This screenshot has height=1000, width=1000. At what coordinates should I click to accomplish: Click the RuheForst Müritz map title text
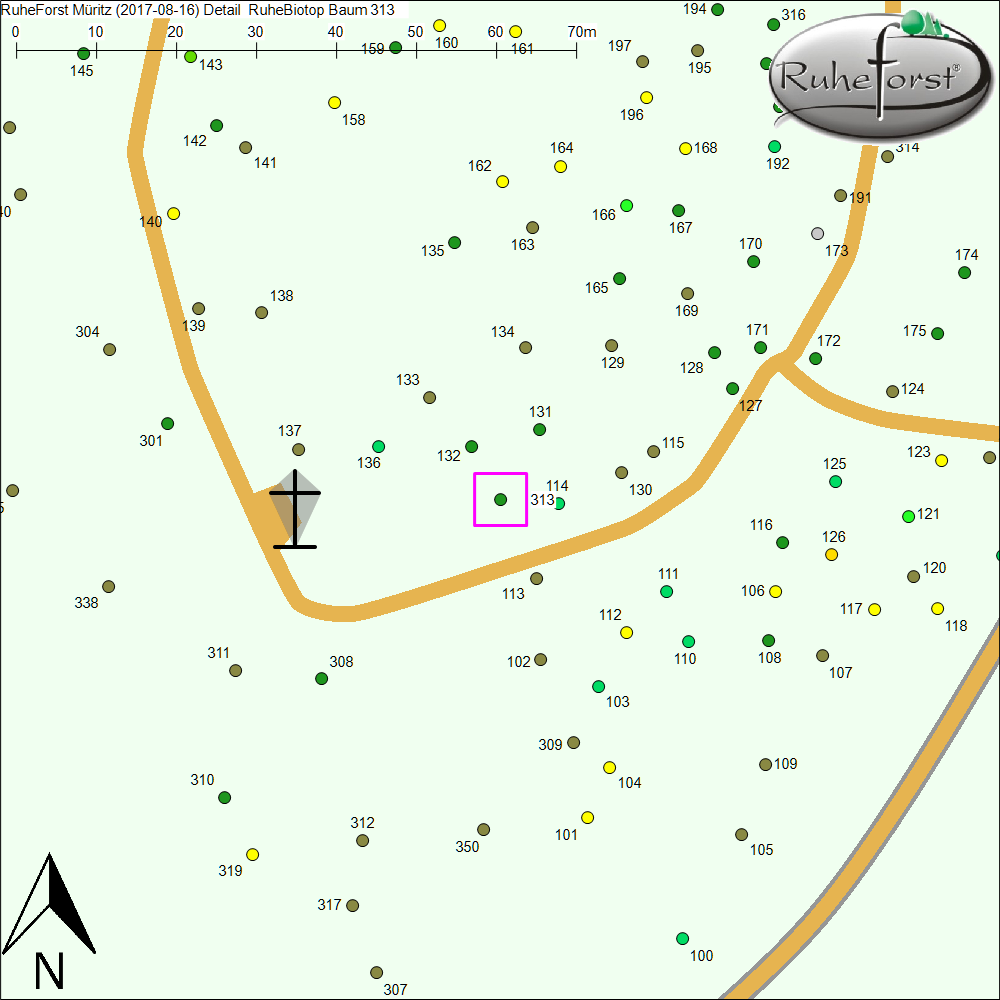(x=198, y=10)
